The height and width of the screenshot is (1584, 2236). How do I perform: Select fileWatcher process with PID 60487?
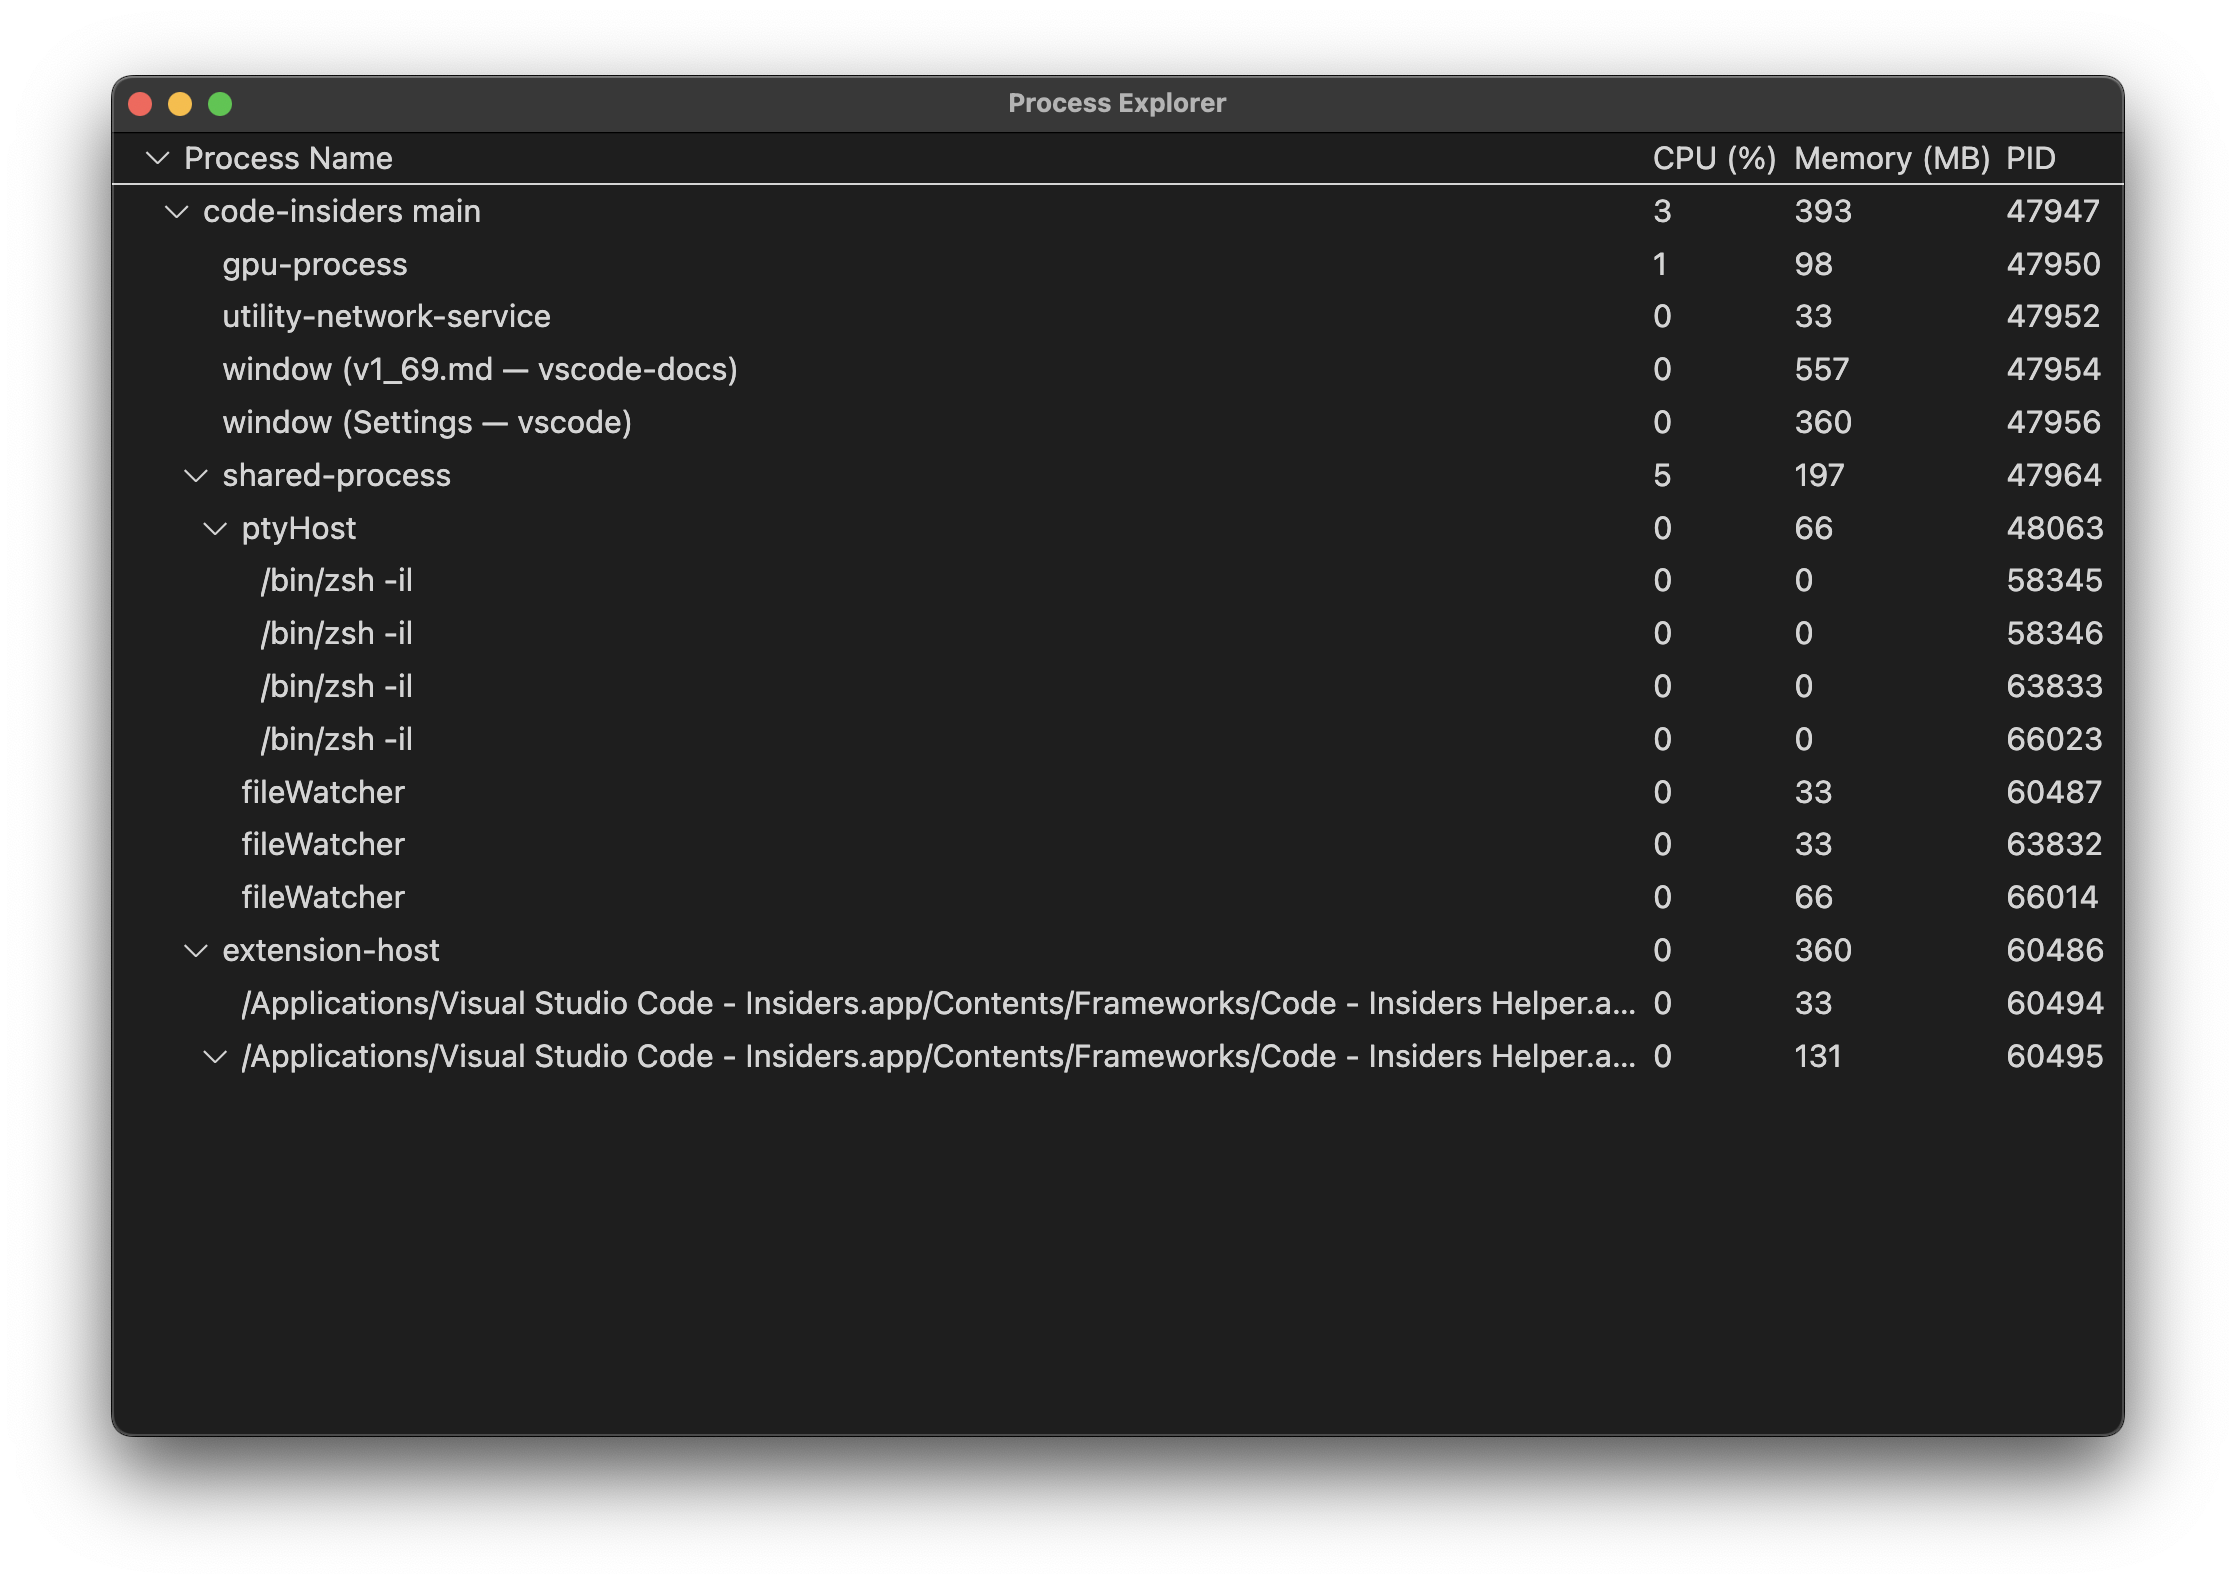pyautogui.click(x=322, y=793)
